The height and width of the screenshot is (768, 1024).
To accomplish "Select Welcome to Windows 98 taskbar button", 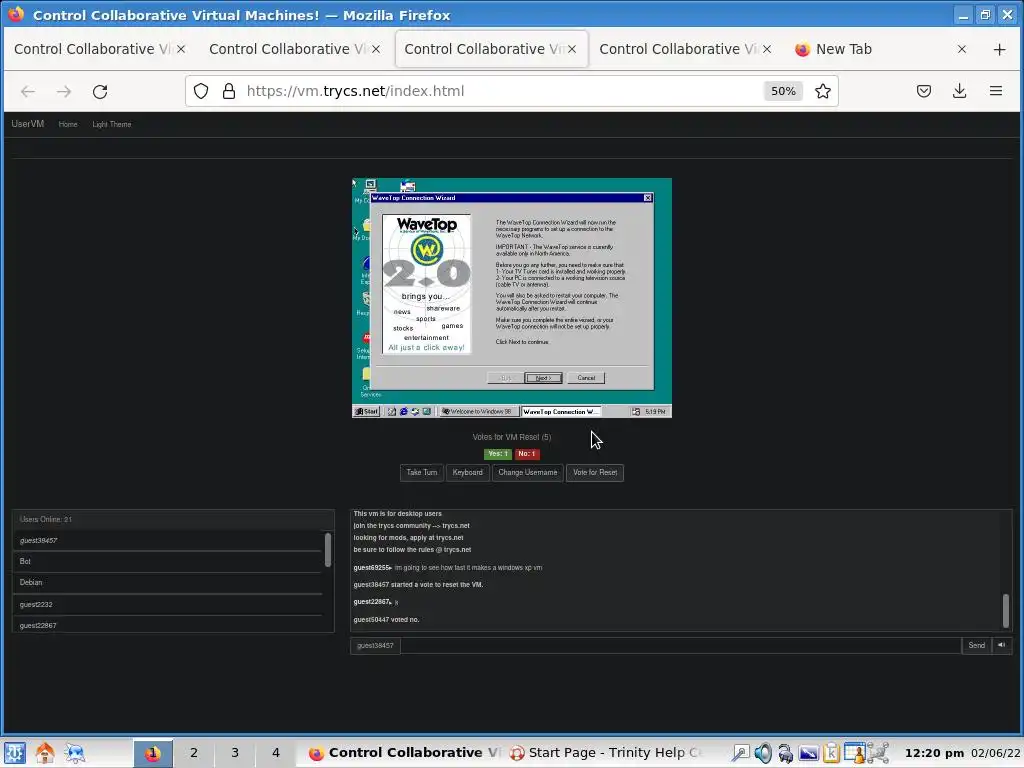I will point(477,411).
